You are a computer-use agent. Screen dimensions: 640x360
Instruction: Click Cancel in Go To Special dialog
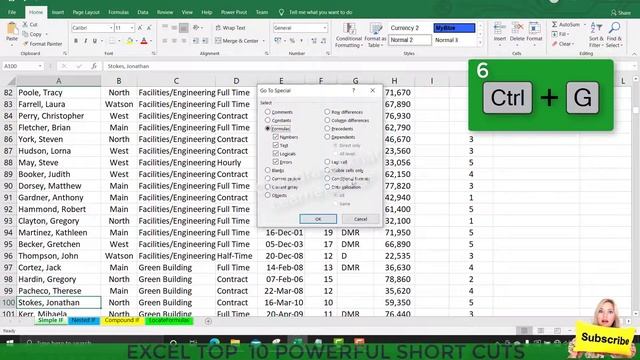360,219
